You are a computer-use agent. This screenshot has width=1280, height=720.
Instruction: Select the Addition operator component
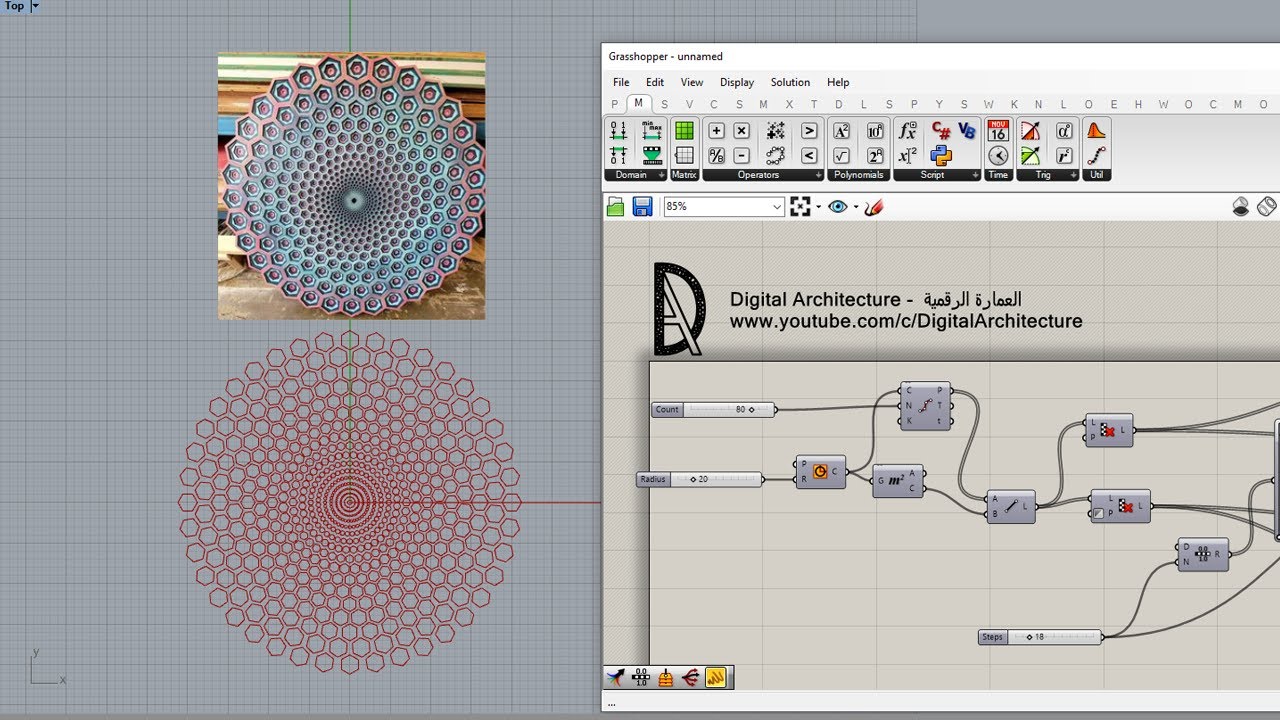[716, 131]
